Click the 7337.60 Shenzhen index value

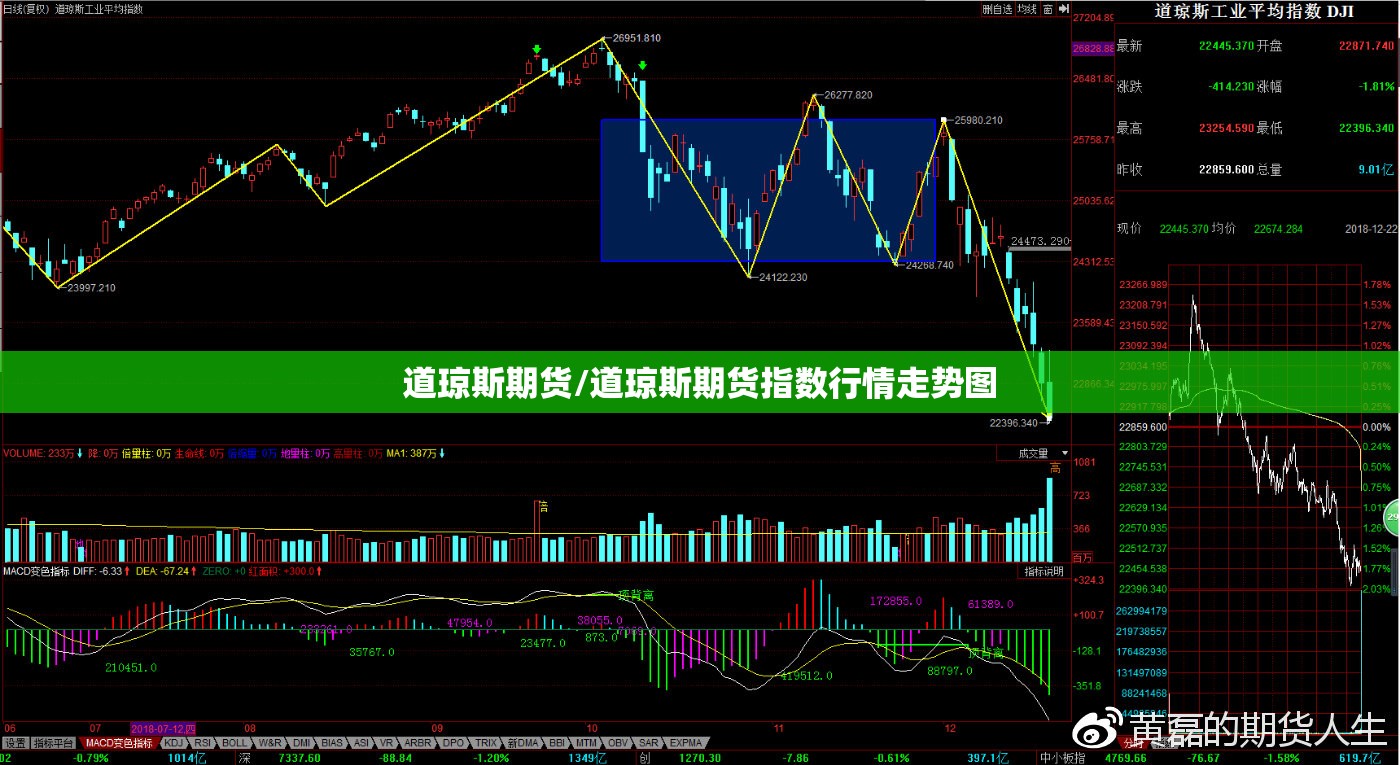(299, 758)
